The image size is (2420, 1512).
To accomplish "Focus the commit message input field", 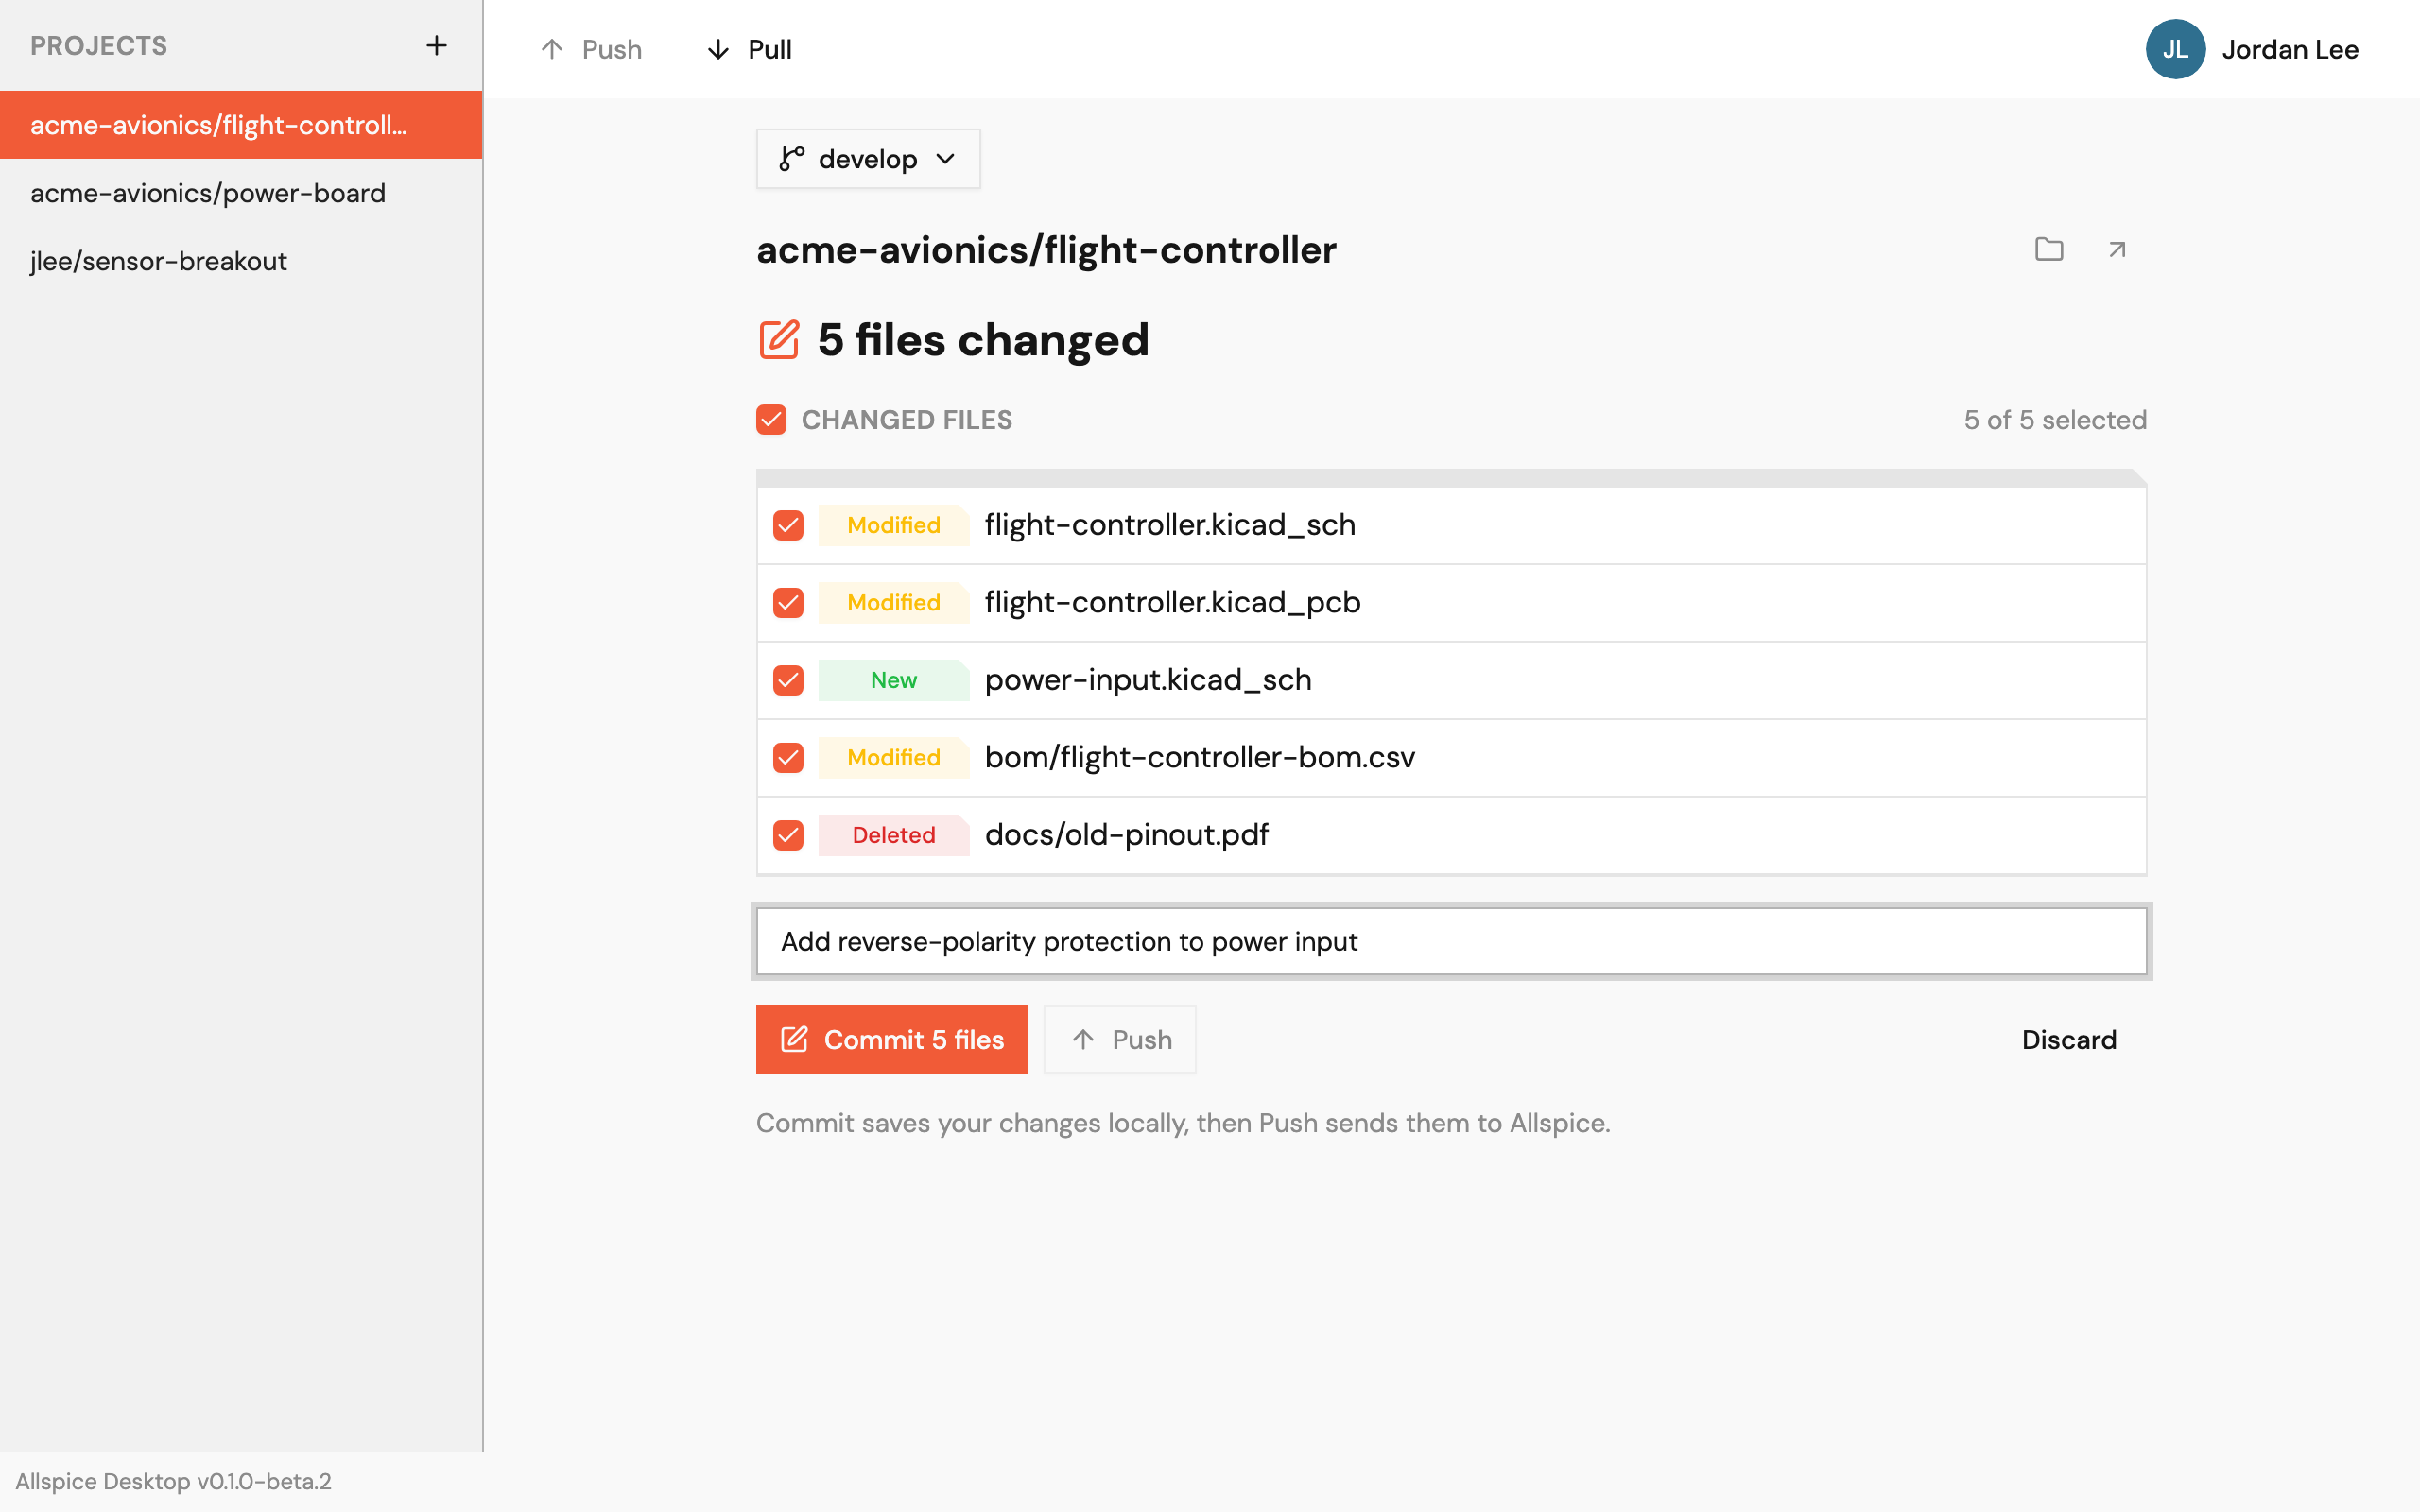I will [1451, 941].
